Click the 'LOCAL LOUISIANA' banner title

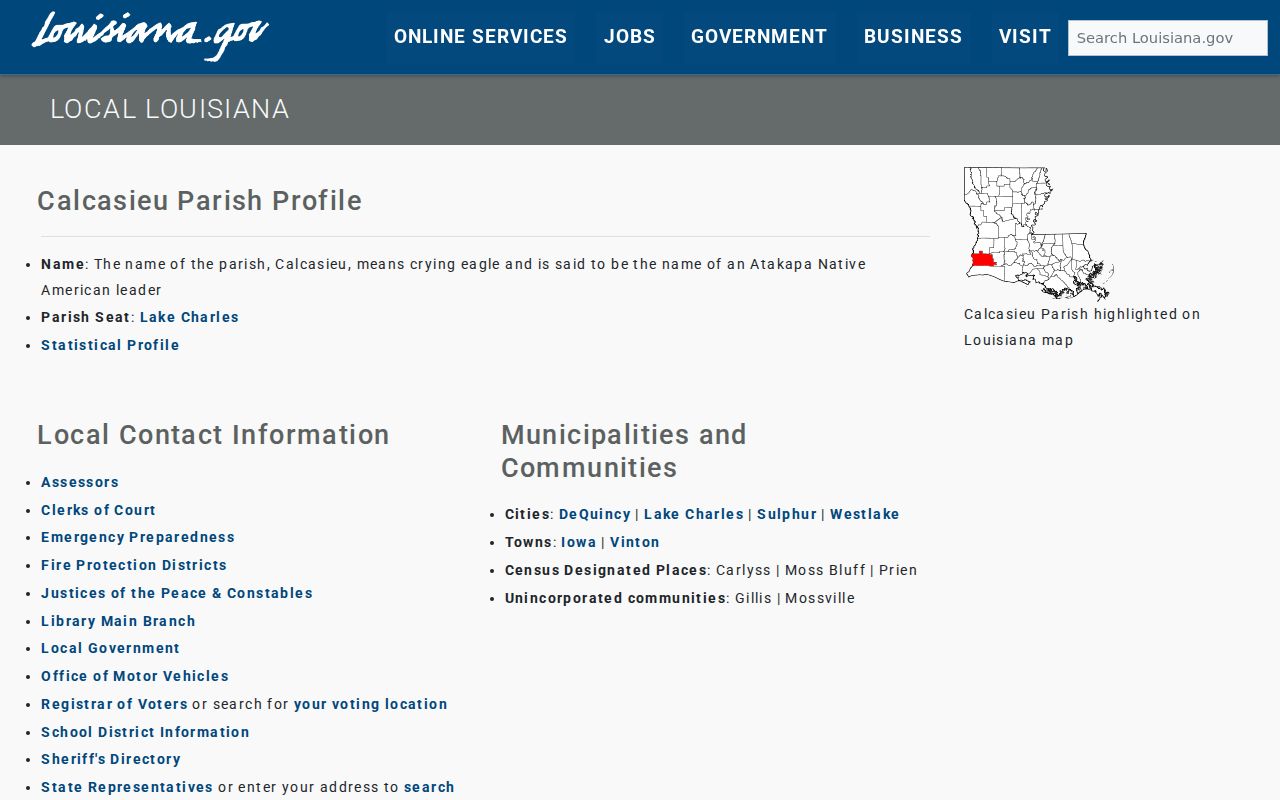[170, 109]
